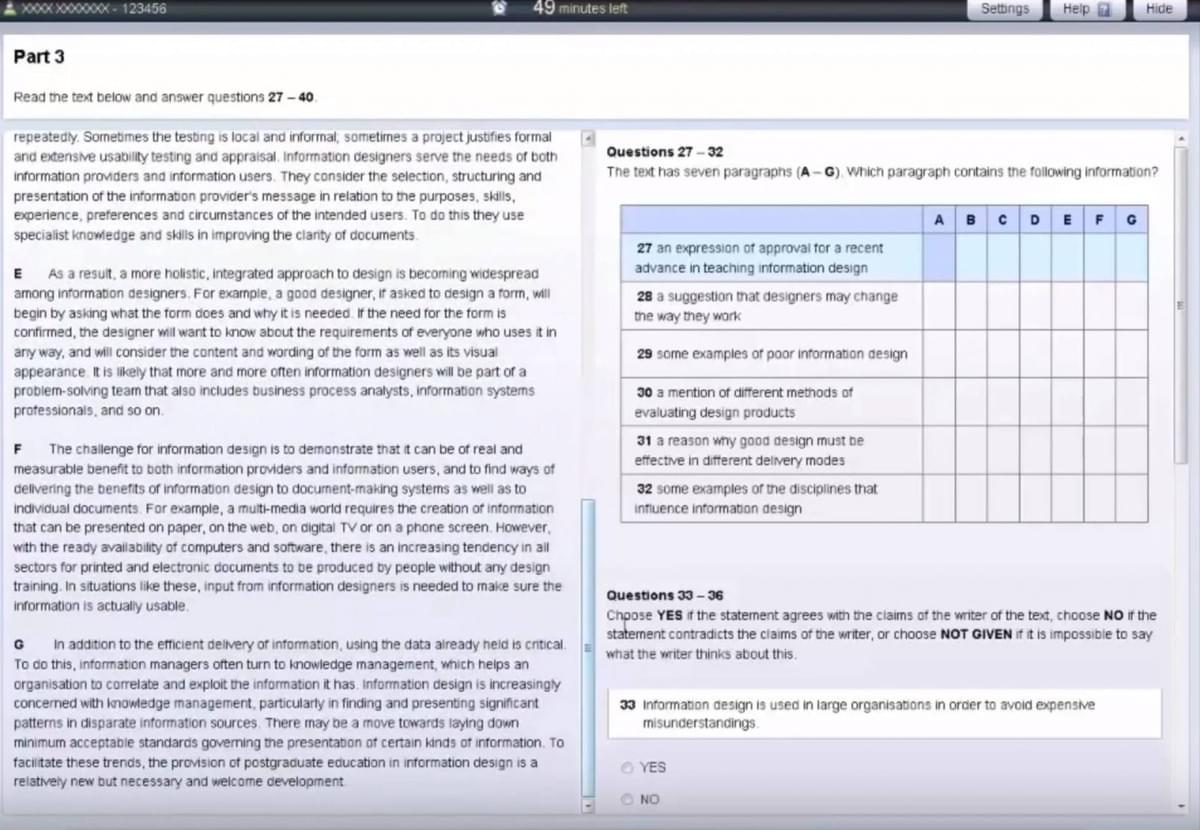Click paragraph F label in passage
The image size is (1200, 830).
point(18,449)
